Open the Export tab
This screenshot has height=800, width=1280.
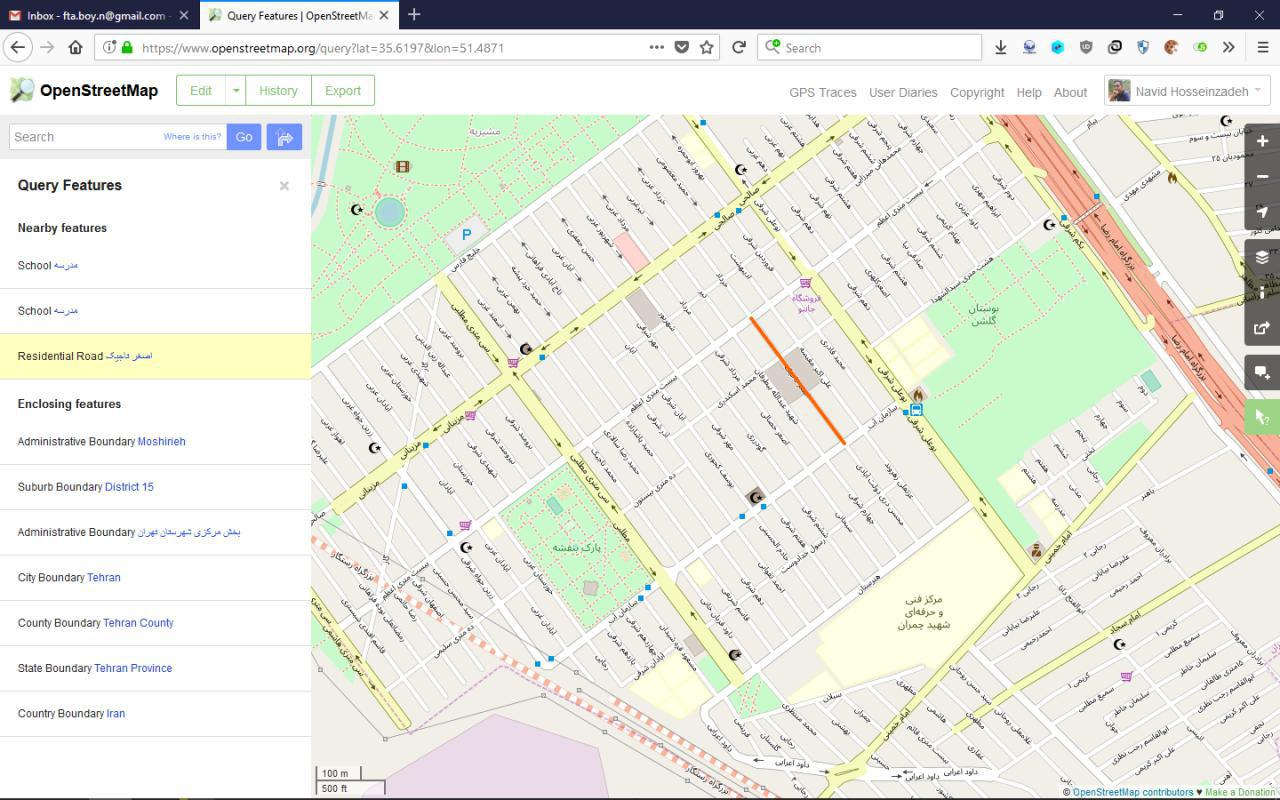[343, 90]
